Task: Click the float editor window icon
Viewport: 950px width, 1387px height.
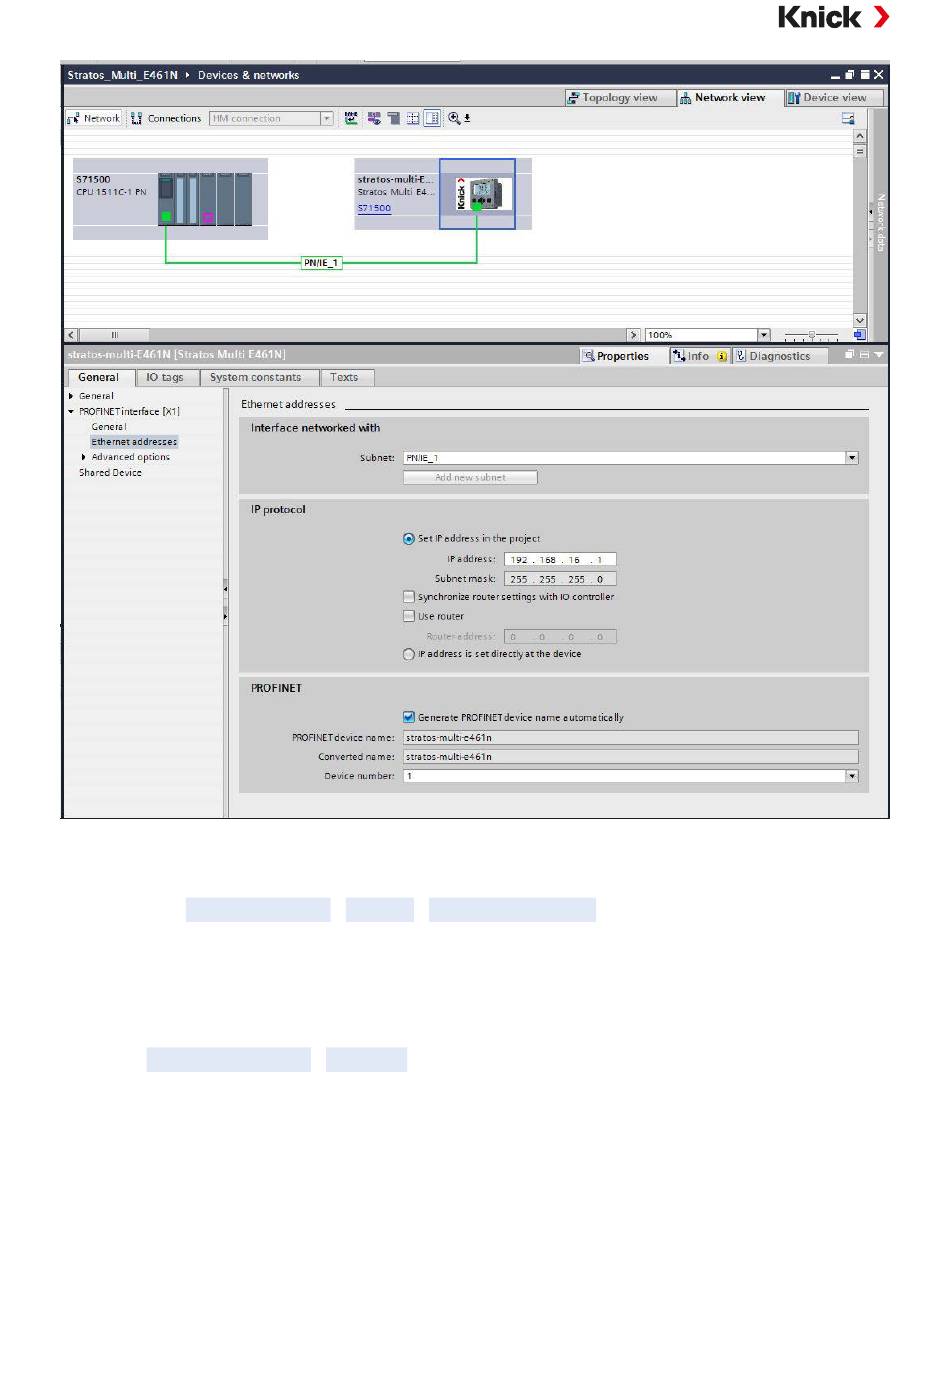Action: [x=850, y=75]
